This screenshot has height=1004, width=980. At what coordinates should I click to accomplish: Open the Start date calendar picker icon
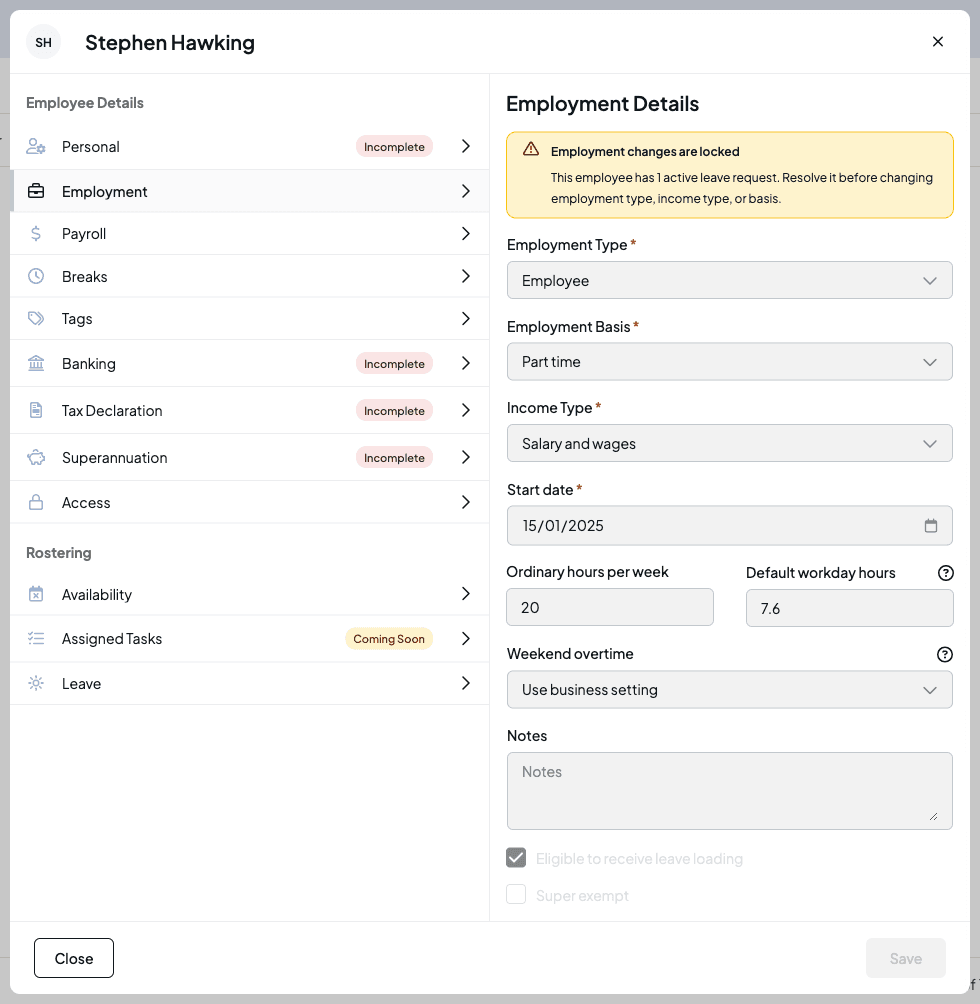tap(931, 526)
